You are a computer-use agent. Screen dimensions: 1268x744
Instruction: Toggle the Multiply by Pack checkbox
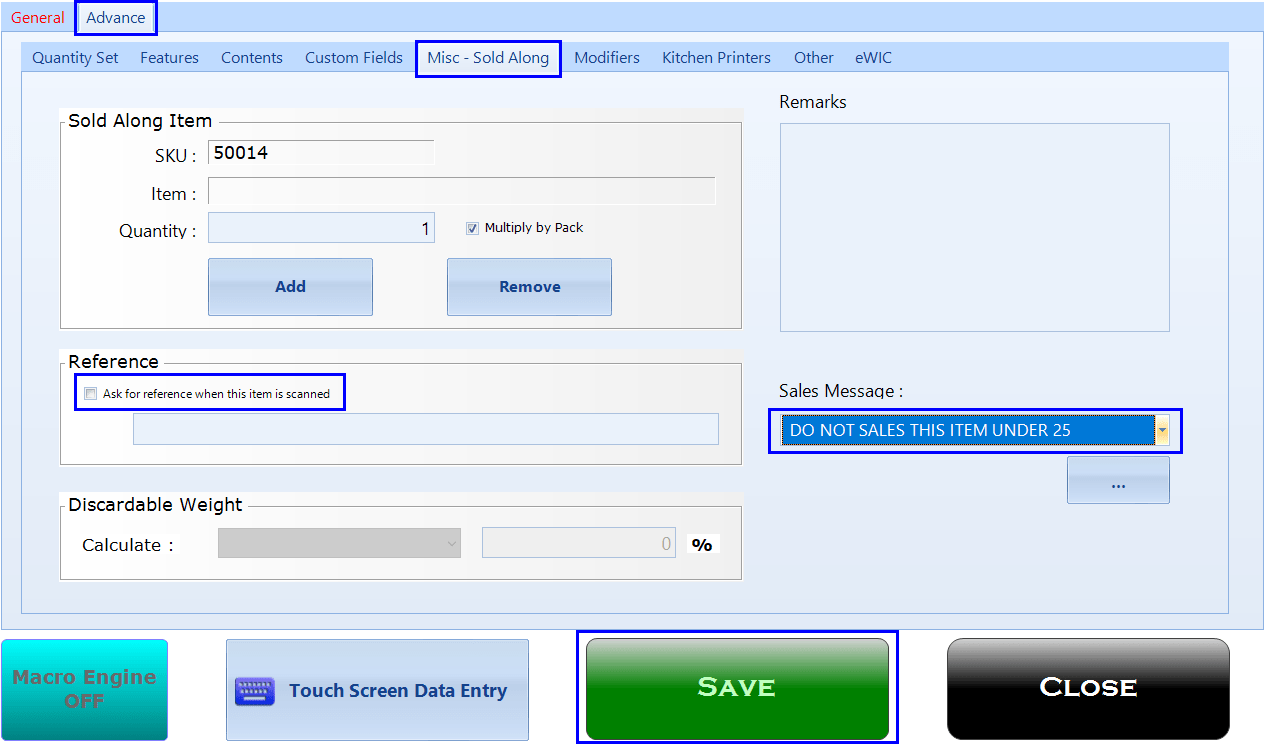click(x=472, y=228)
